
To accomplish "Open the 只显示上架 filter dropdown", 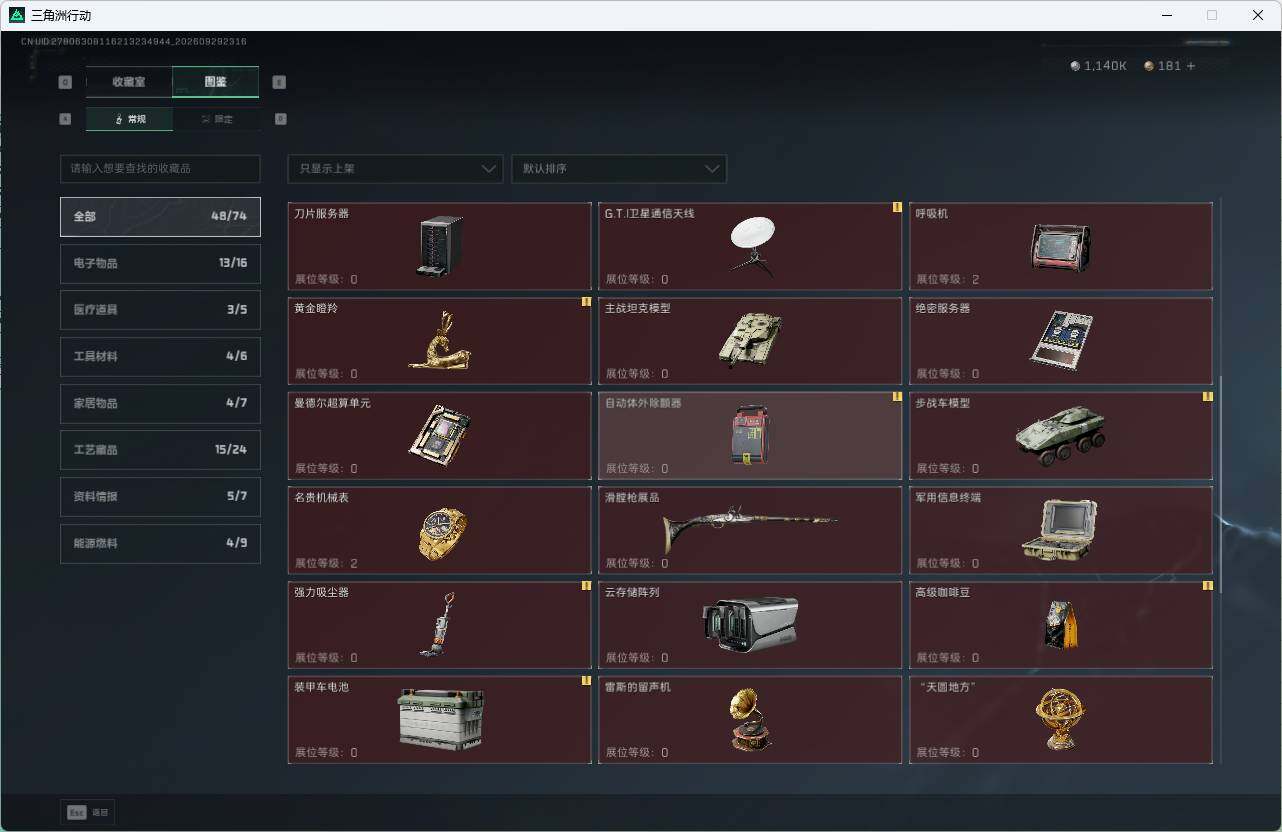I will point(395,169).
